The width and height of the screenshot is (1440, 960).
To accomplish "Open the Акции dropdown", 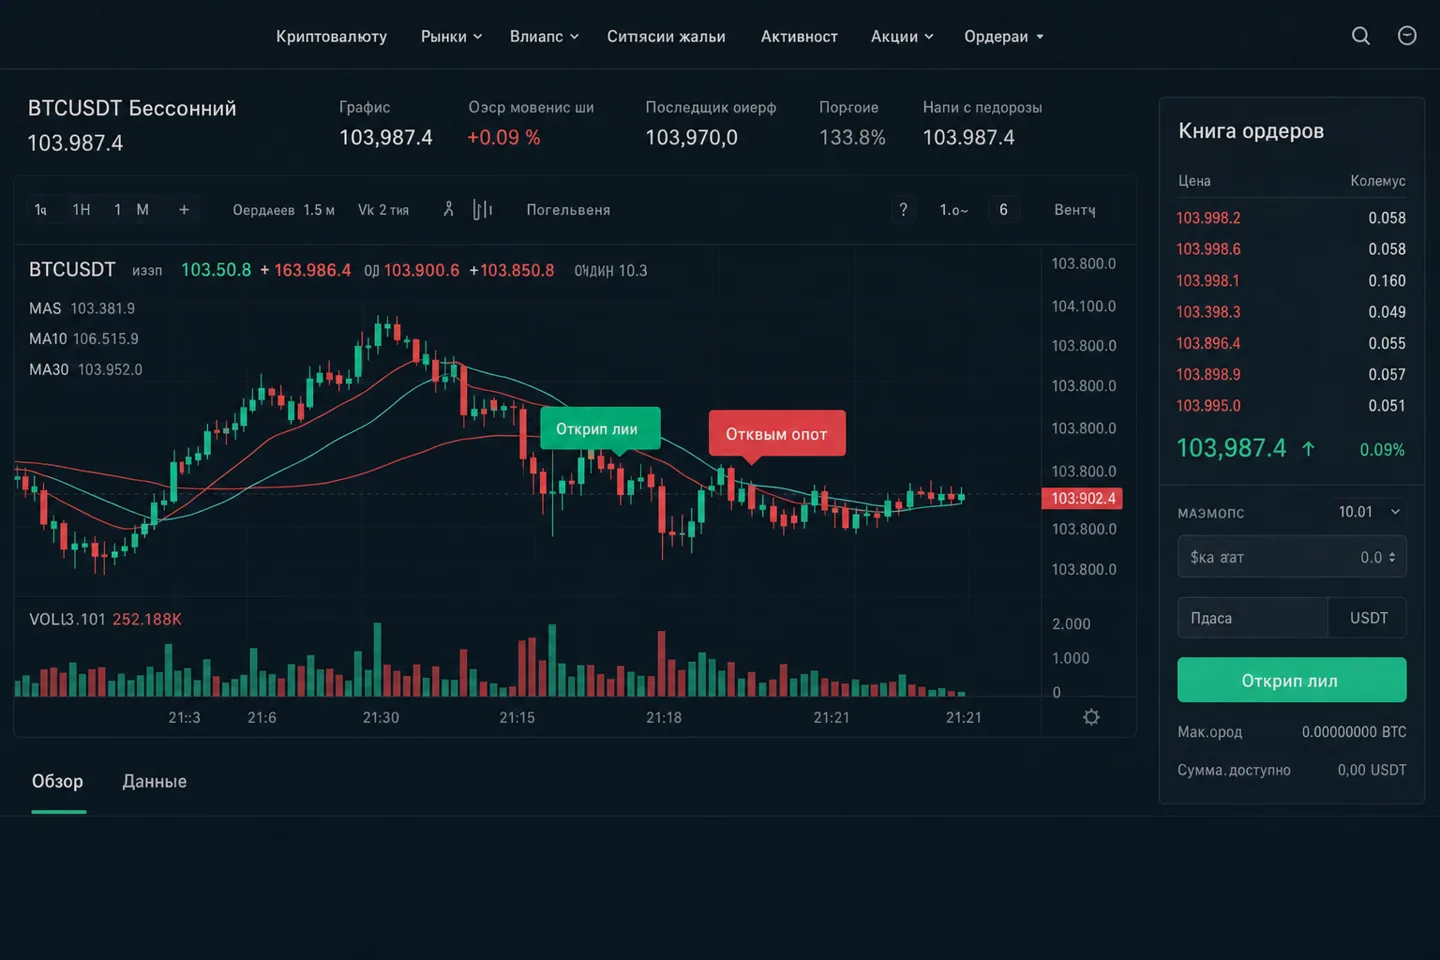I will (902, 36).
